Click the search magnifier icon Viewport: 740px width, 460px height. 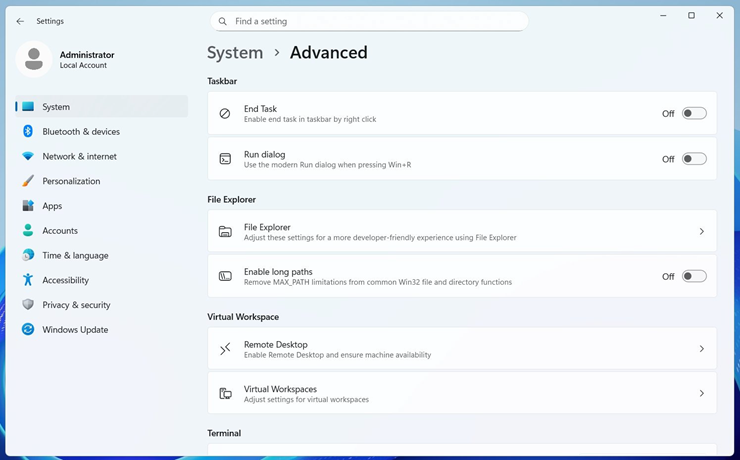point(223,21)
